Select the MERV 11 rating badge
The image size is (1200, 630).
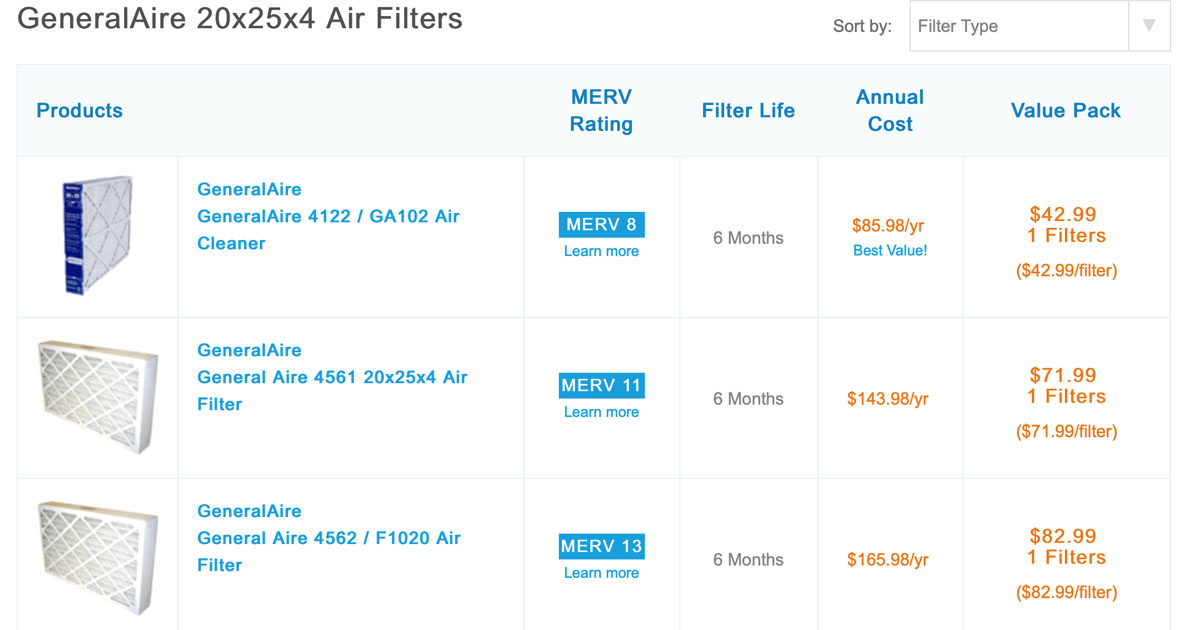[601, 386]
